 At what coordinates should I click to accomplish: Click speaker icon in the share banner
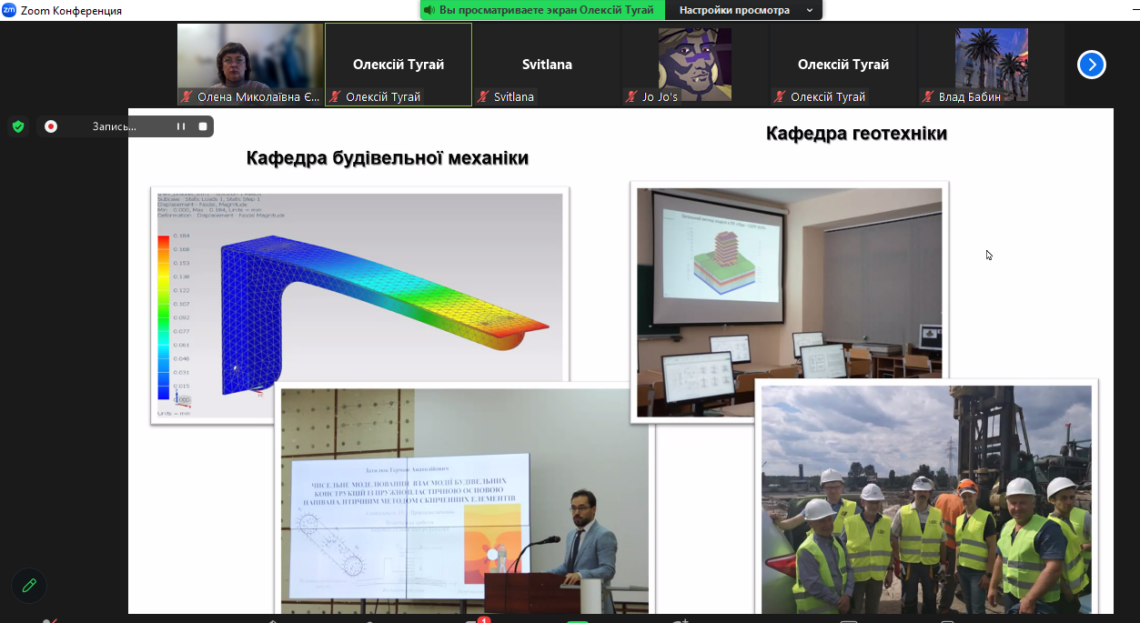point(430,10)
